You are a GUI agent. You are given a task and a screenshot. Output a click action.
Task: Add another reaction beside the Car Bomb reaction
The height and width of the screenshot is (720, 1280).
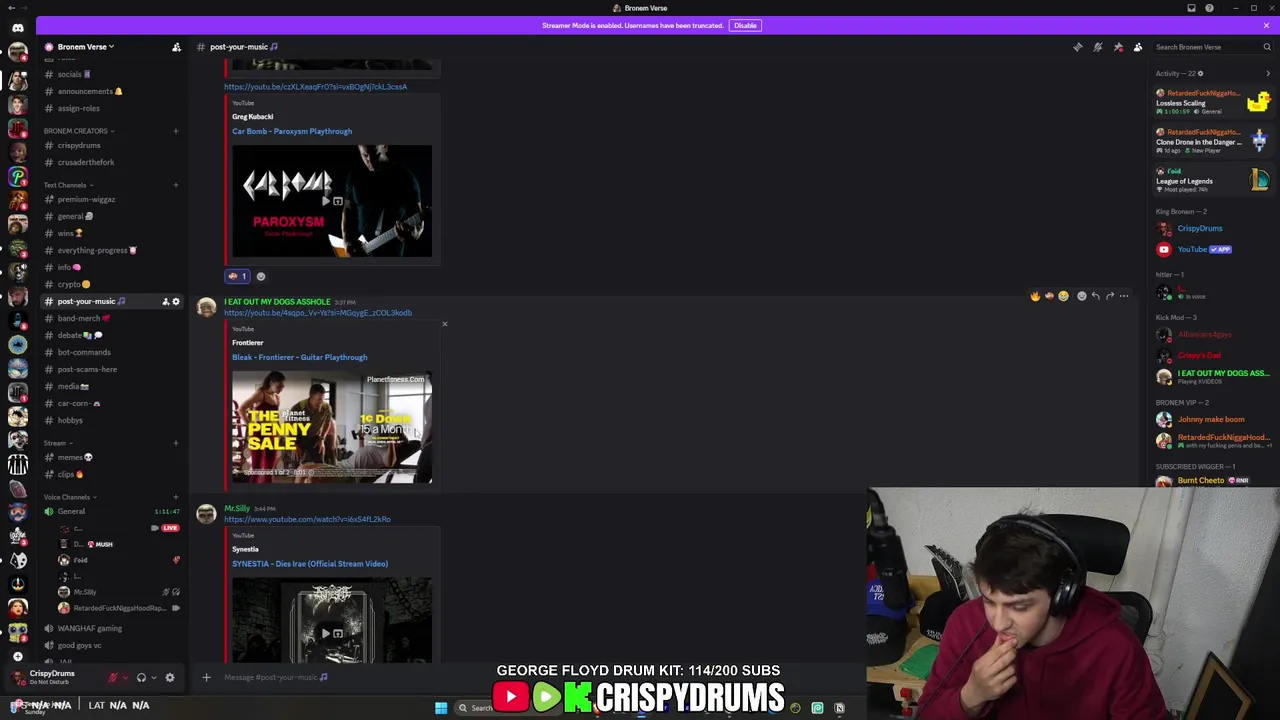[261, 276]
